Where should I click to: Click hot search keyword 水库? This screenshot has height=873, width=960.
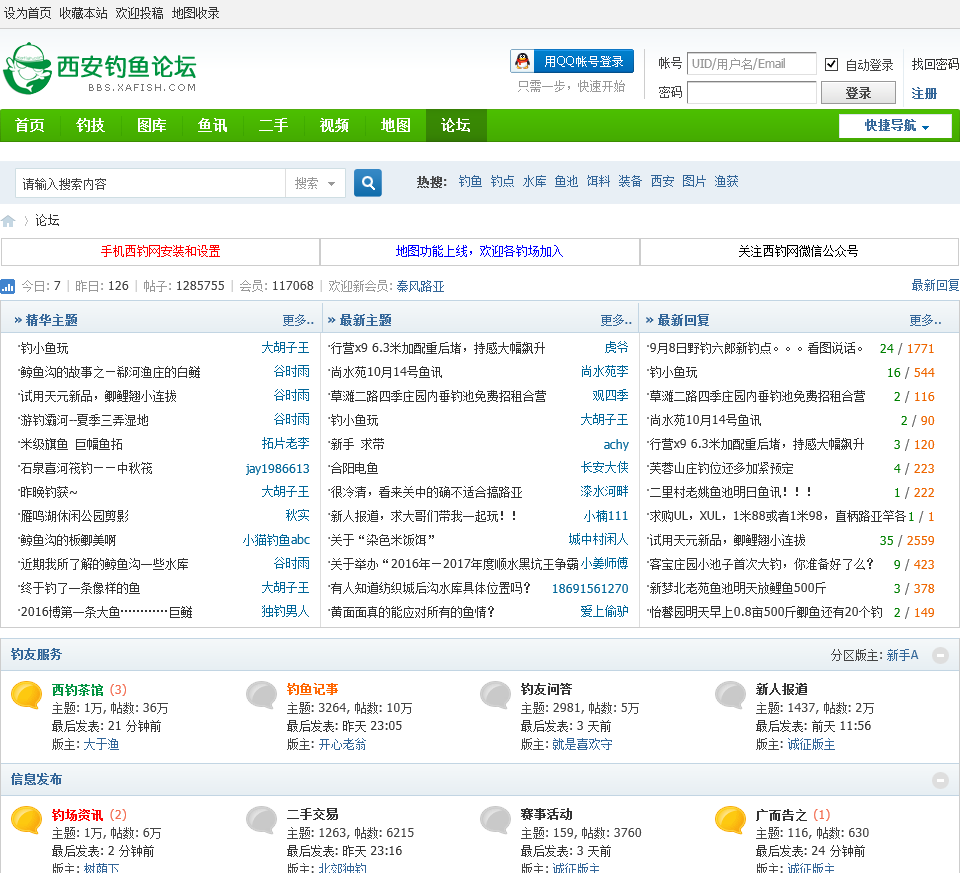click(534, 181)
